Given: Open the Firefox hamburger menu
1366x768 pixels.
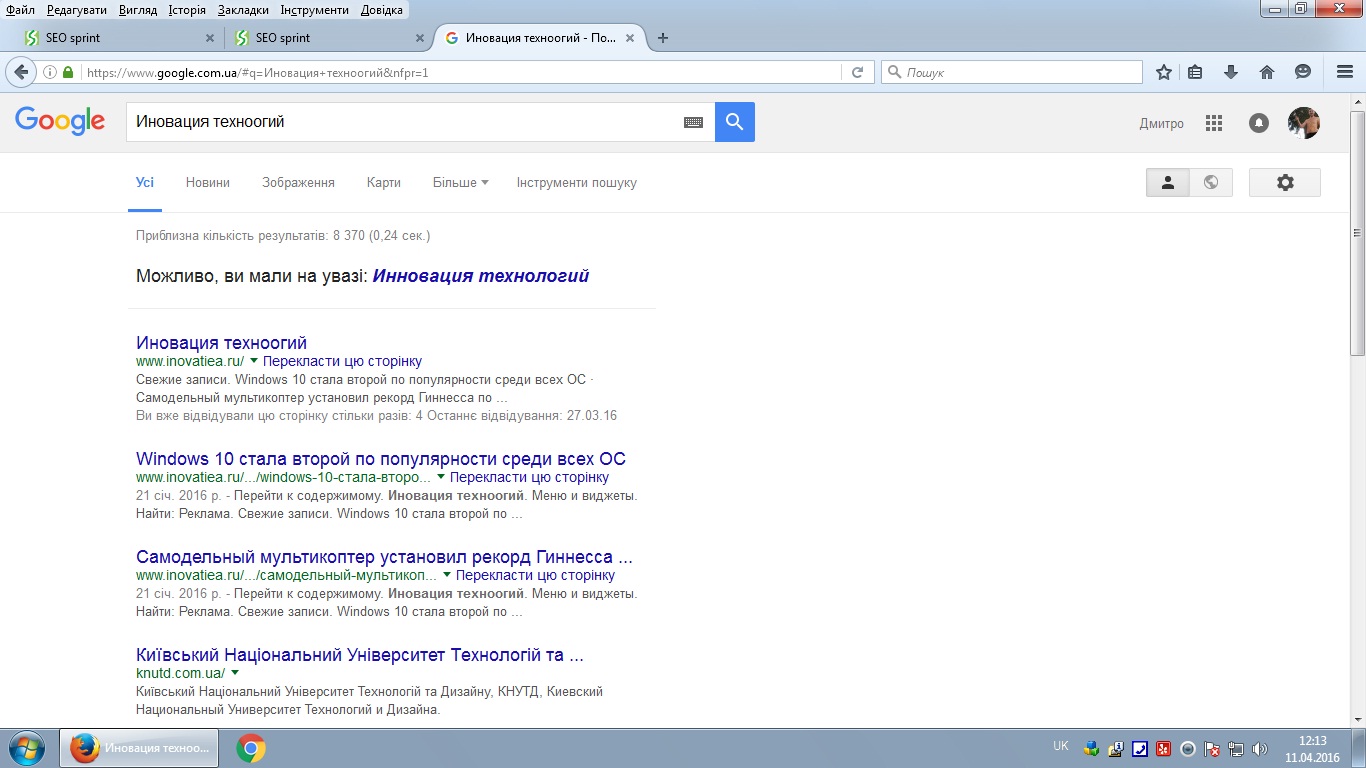Looking at the screenshot, I should pos(1345,72).
